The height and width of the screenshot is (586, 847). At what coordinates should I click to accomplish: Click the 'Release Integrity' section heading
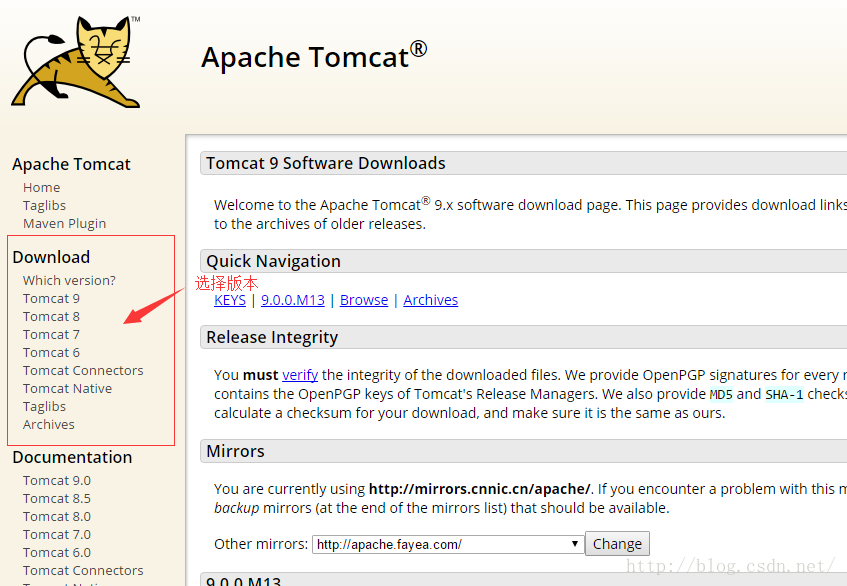[x=272, y=338]
